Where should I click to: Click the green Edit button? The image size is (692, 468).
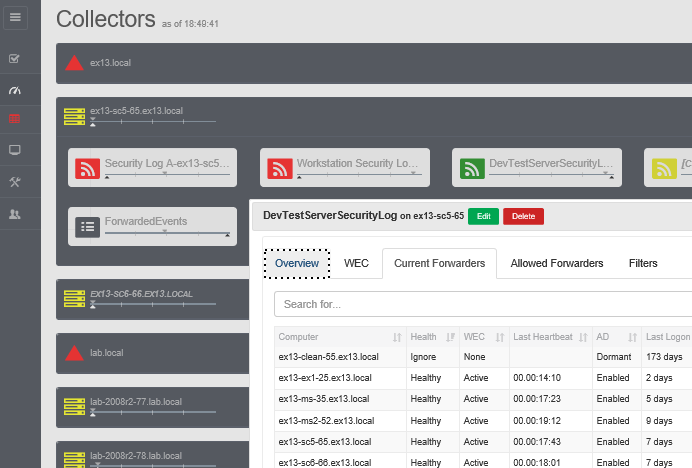[483, 216]
